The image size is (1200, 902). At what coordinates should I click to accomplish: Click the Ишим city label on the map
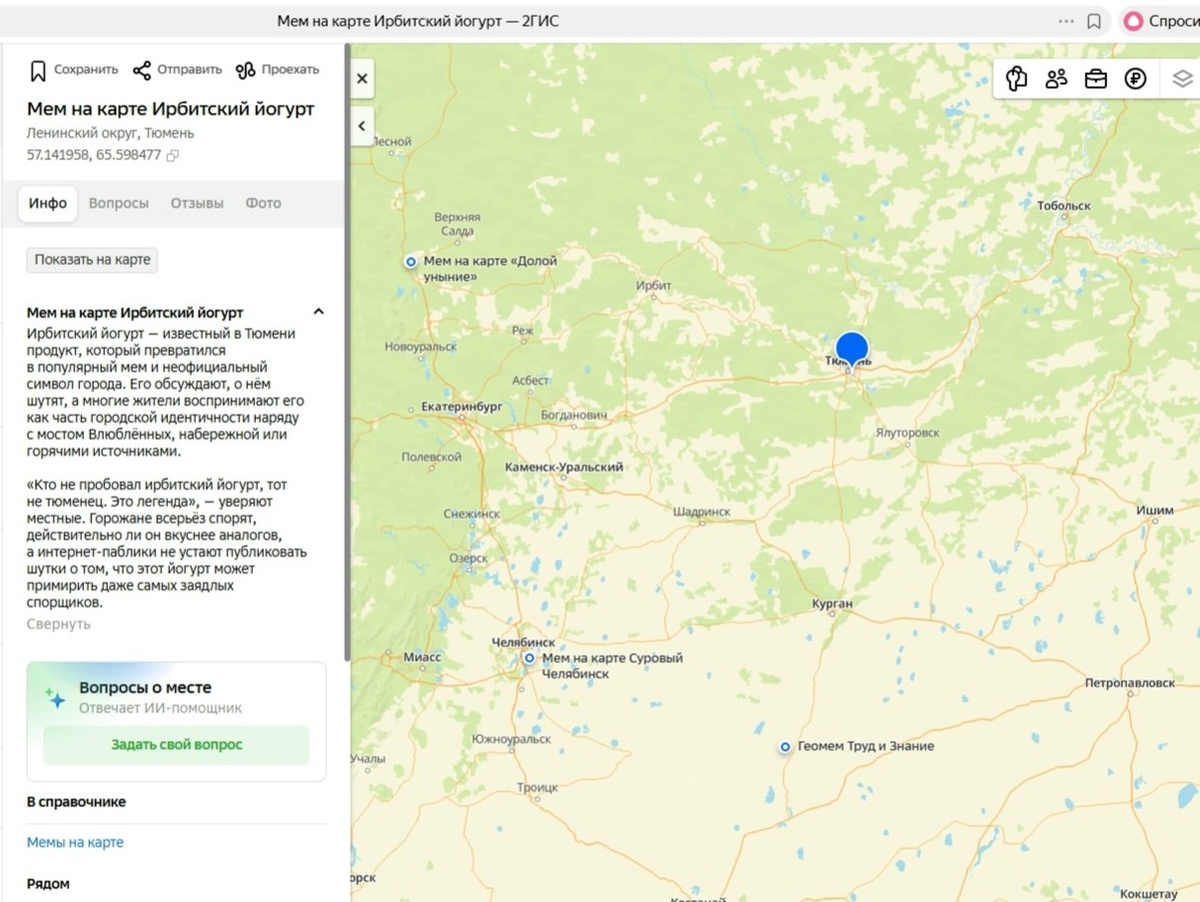click(x=1155, y=511)
